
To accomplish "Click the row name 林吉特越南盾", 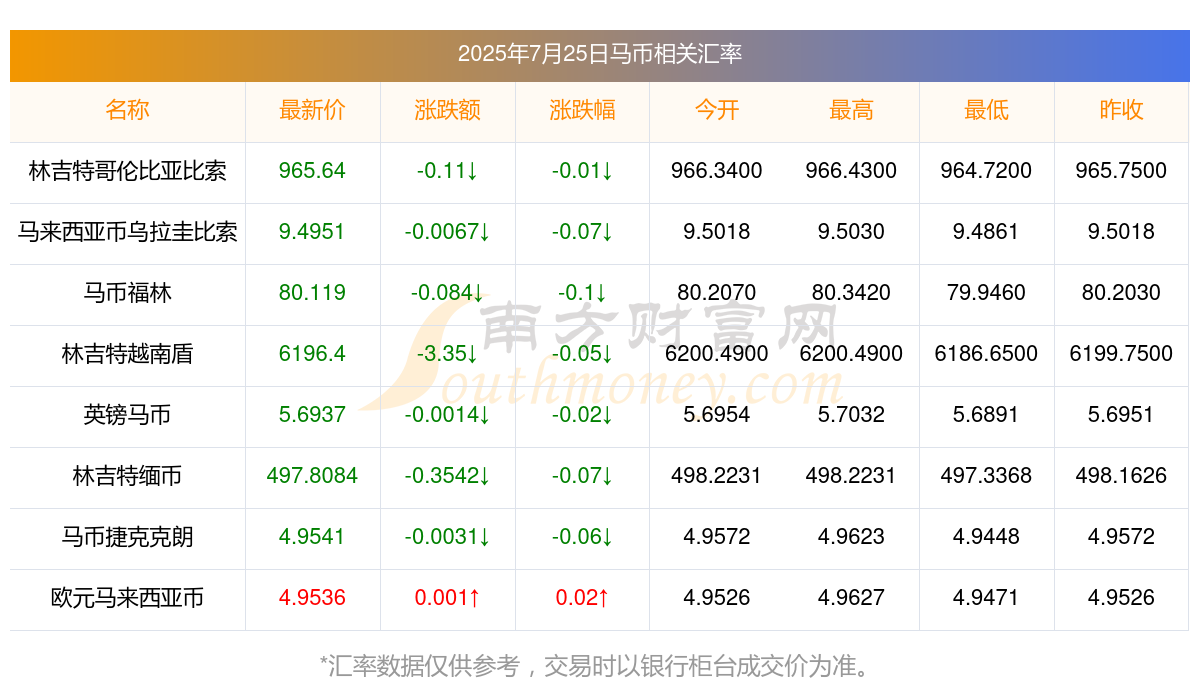I will [x=127, y=354].
